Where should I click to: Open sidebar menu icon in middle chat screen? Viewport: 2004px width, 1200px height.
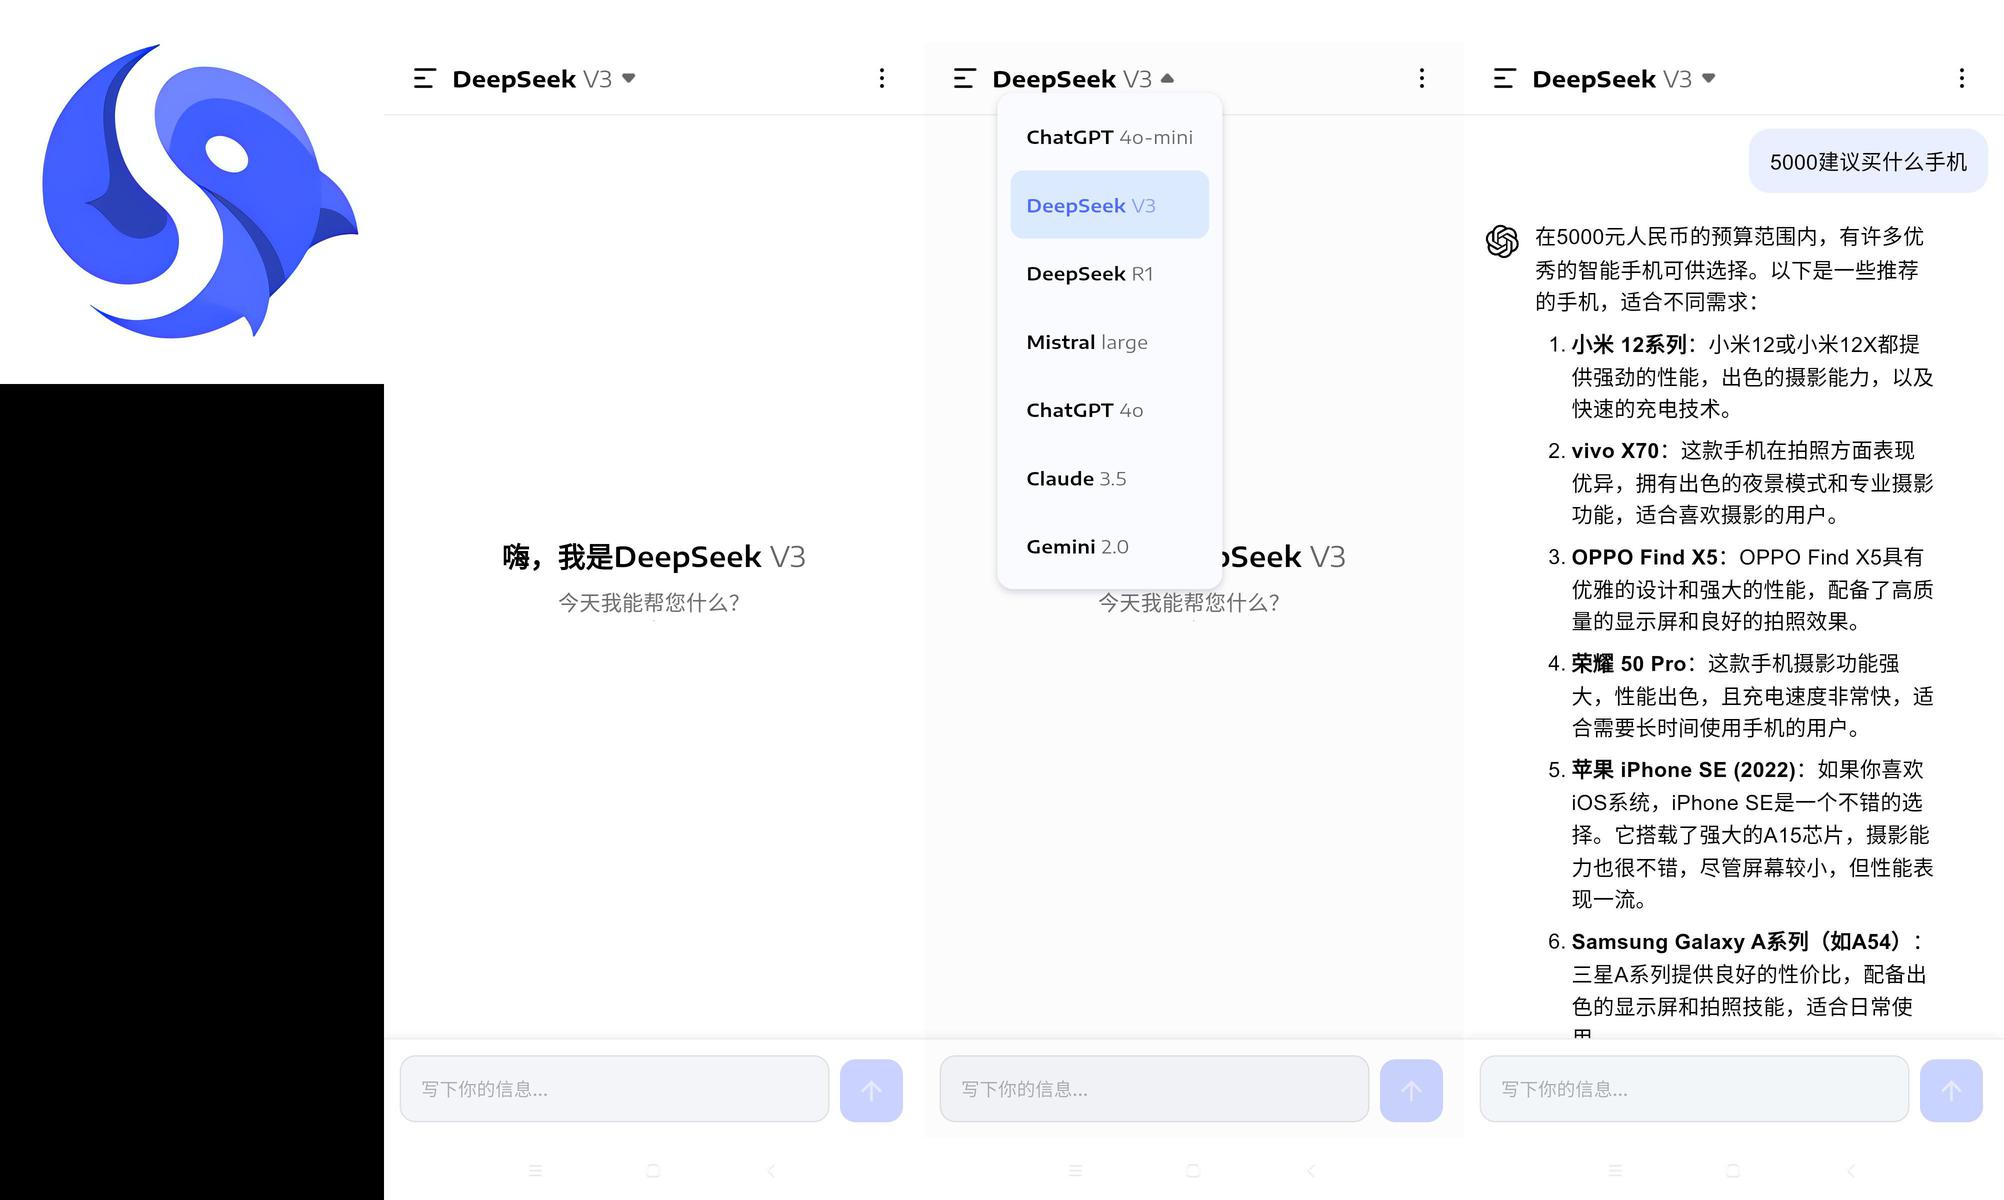(x=964, y=79)
